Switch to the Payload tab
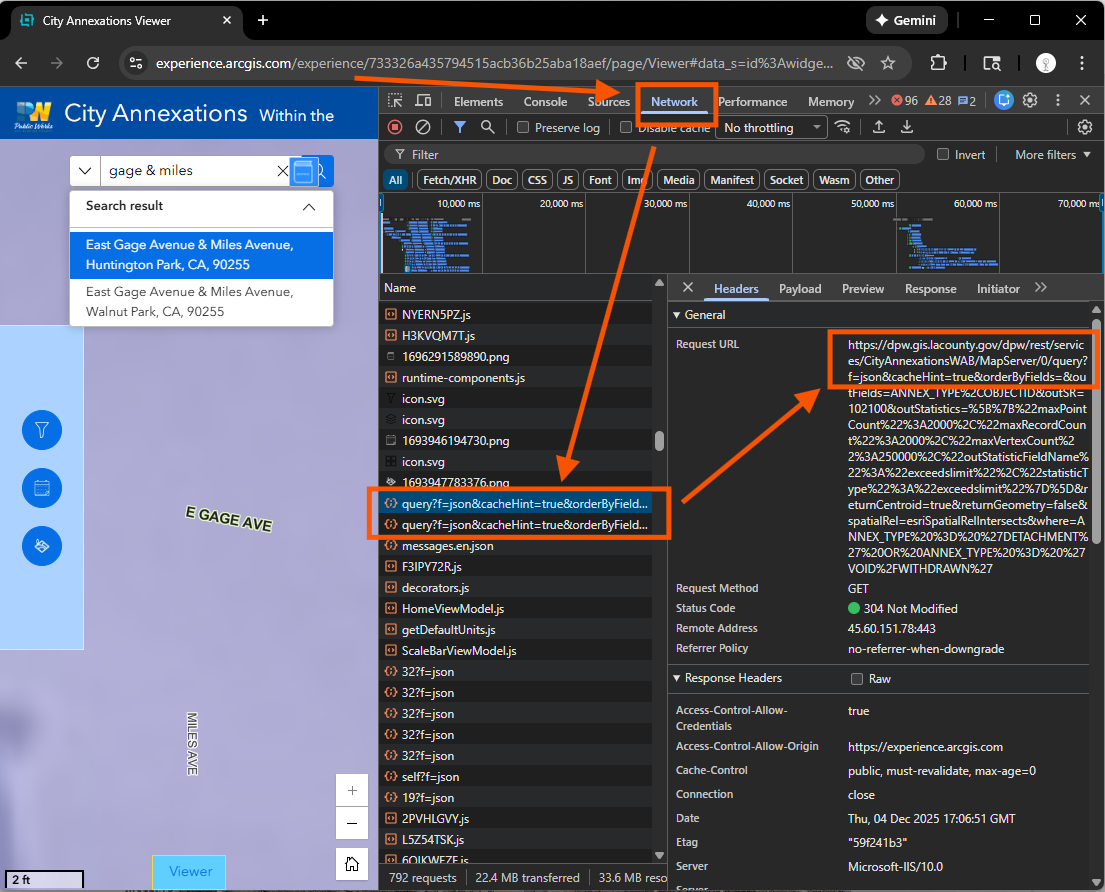The image size is (1105, 892). coord(800,289)
